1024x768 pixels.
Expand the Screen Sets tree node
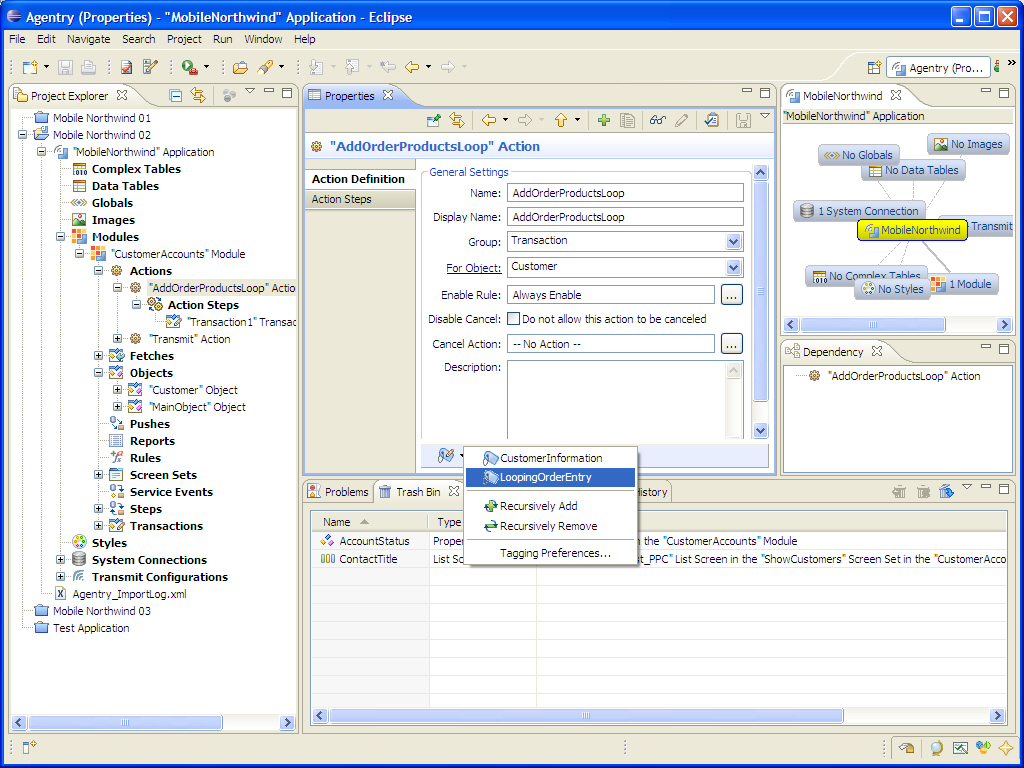(99, 475)
